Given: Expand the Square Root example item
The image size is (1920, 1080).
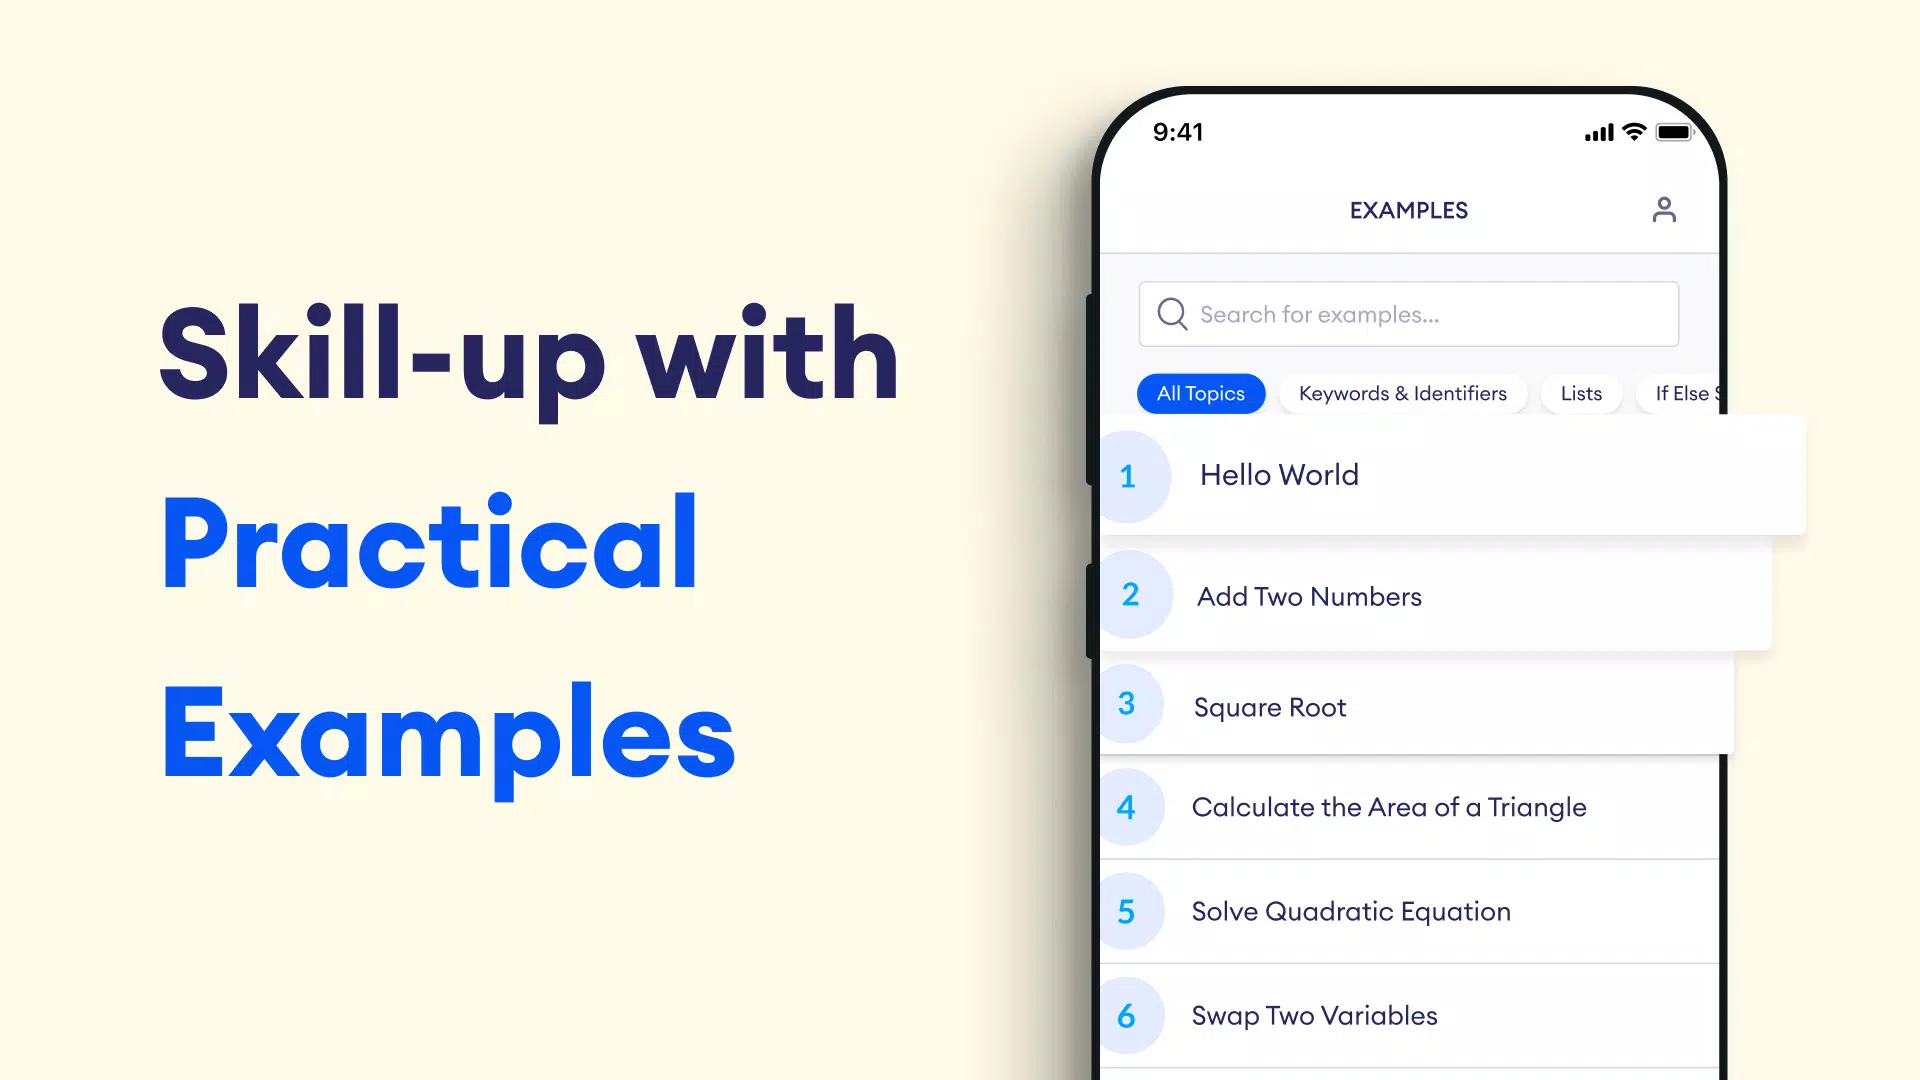Looking at the screenshot, I should pyautogui.click(x=1410, y=707).
